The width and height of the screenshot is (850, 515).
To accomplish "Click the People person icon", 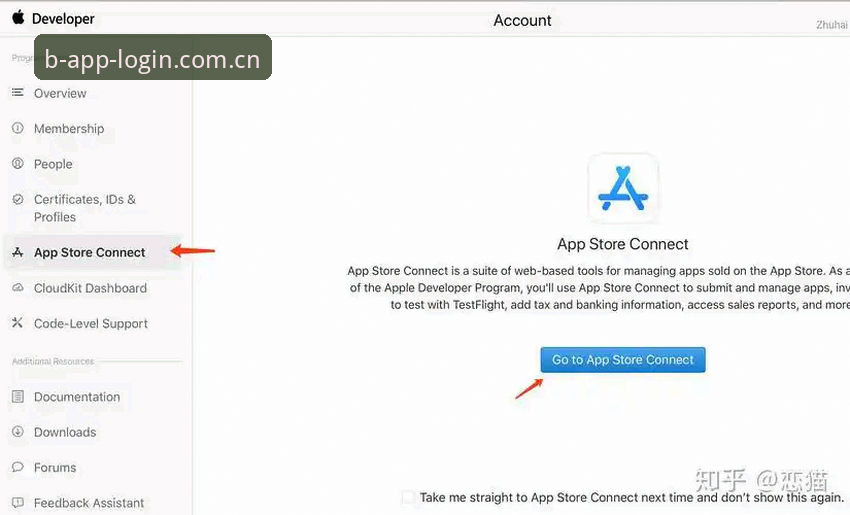I will click(x=18, y=163).
